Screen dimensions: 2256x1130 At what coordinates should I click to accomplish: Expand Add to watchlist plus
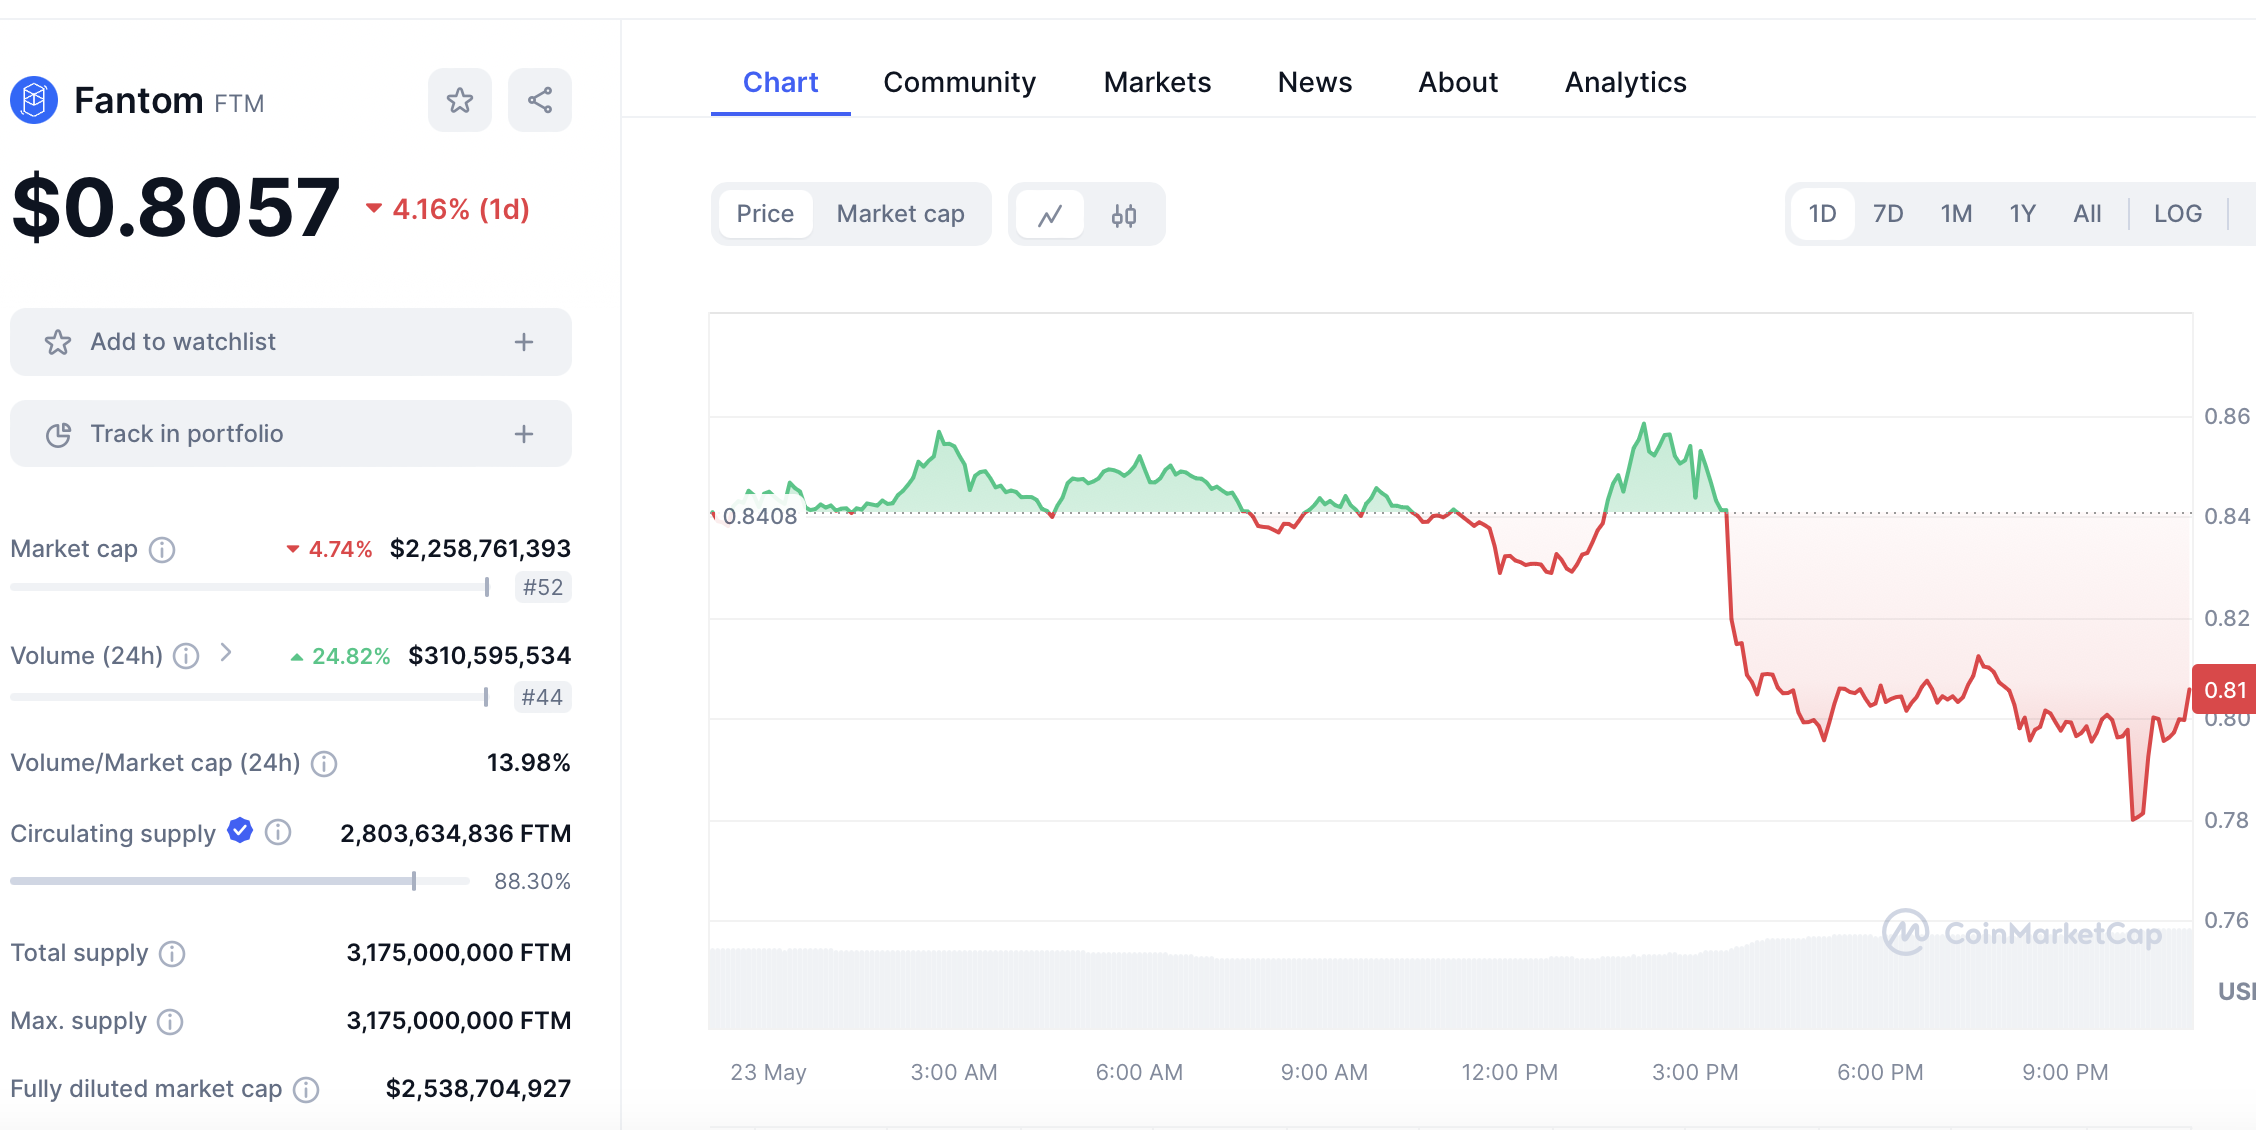[524, 342]
